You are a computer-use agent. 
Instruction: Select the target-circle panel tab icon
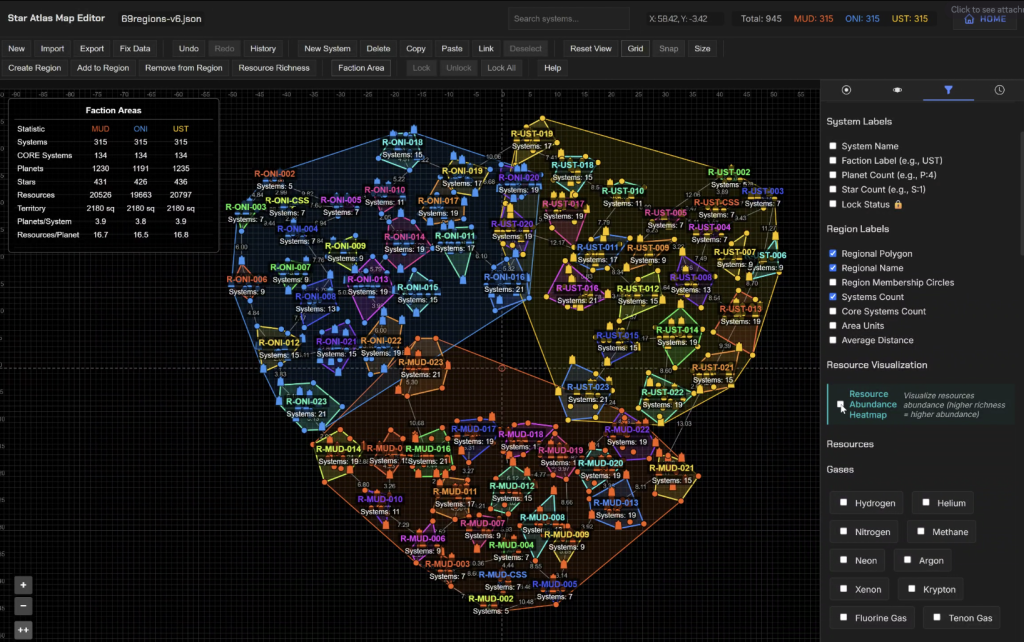(846, 90)
